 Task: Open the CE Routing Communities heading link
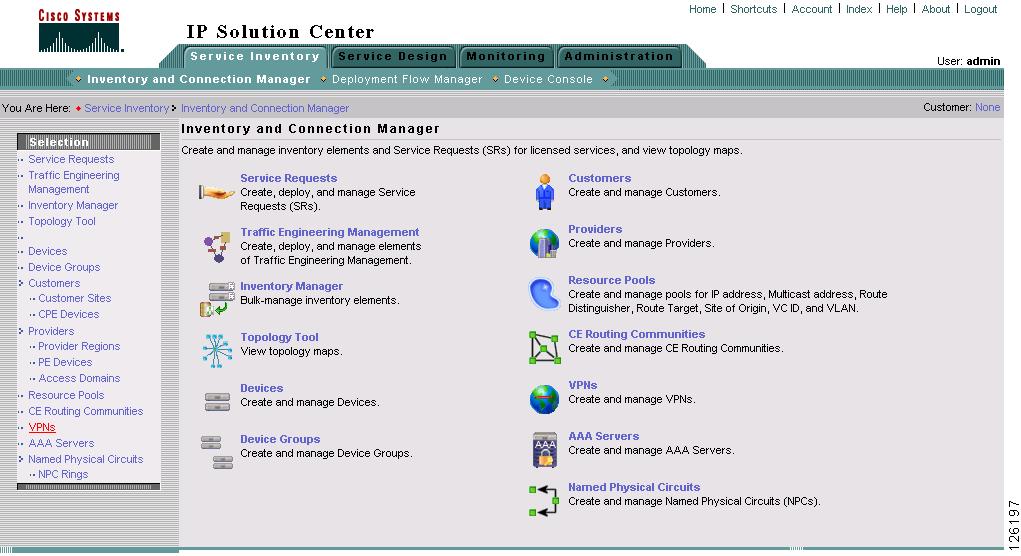pos(636,334)
